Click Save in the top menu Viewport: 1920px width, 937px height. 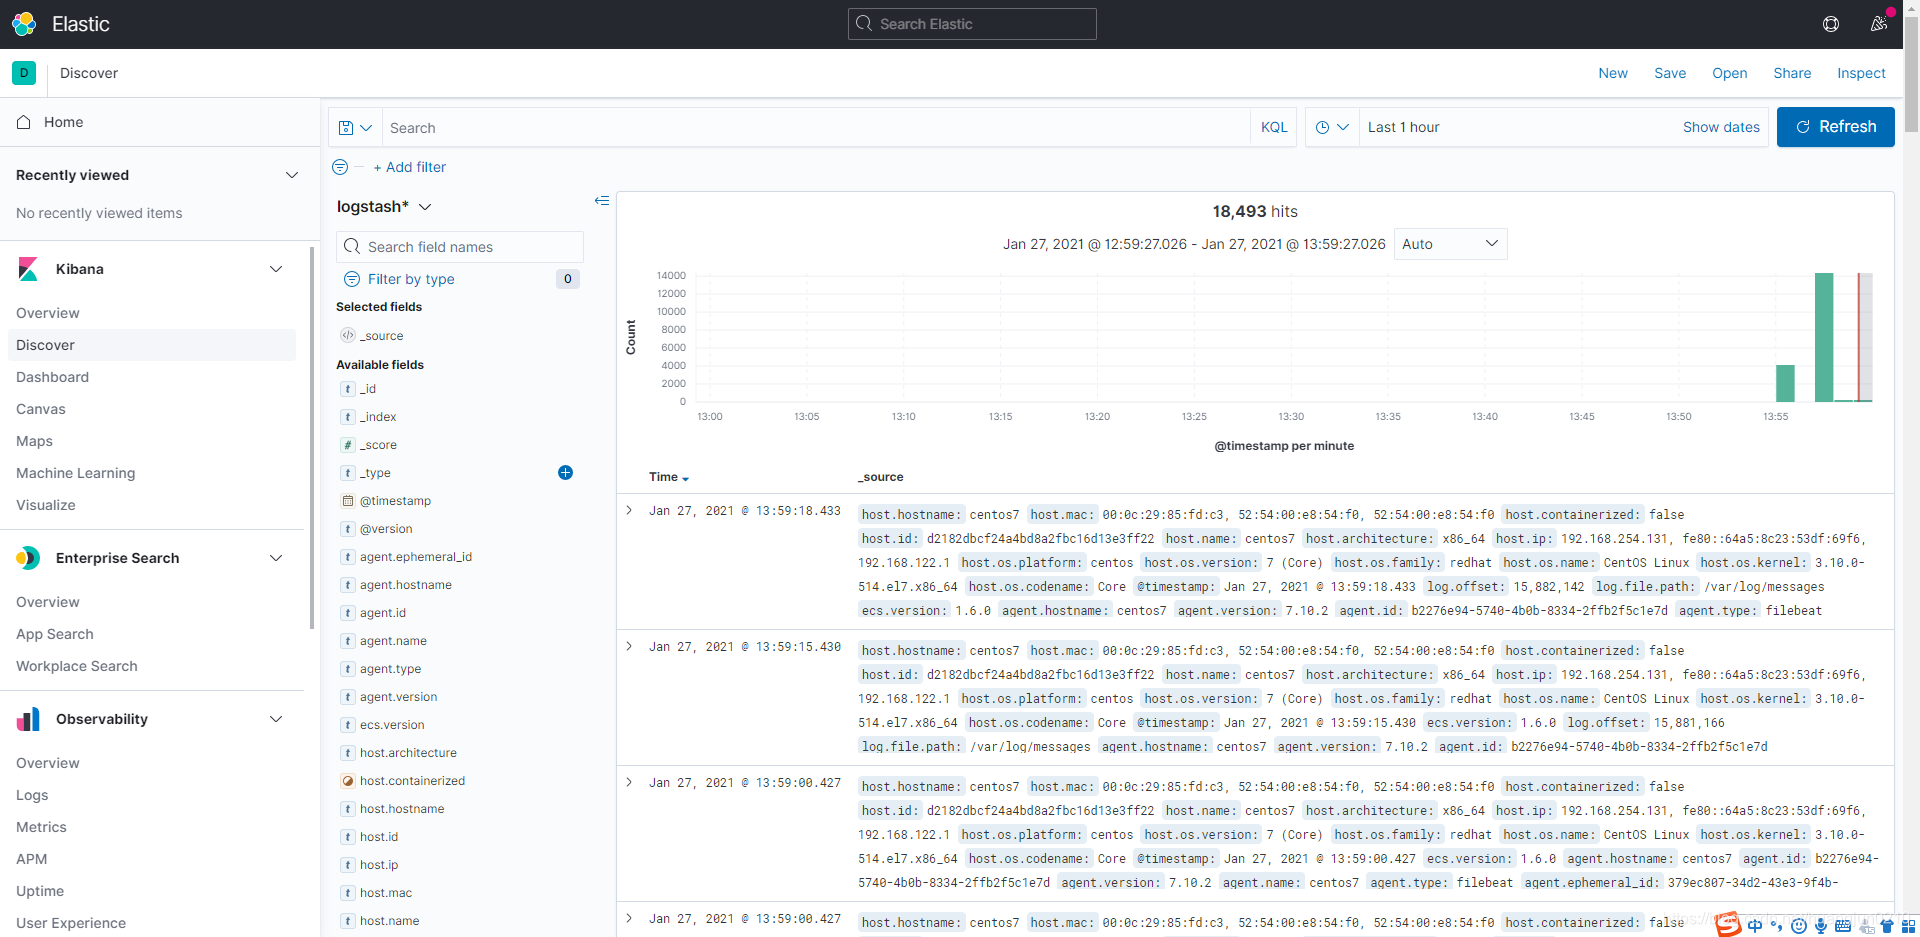coord(1670,73)
